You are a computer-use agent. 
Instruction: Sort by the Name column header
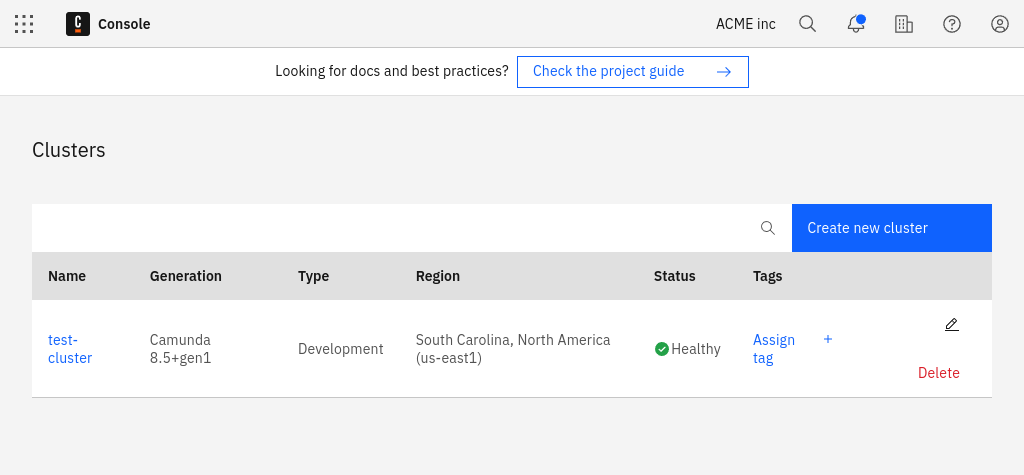coord(67,276)
